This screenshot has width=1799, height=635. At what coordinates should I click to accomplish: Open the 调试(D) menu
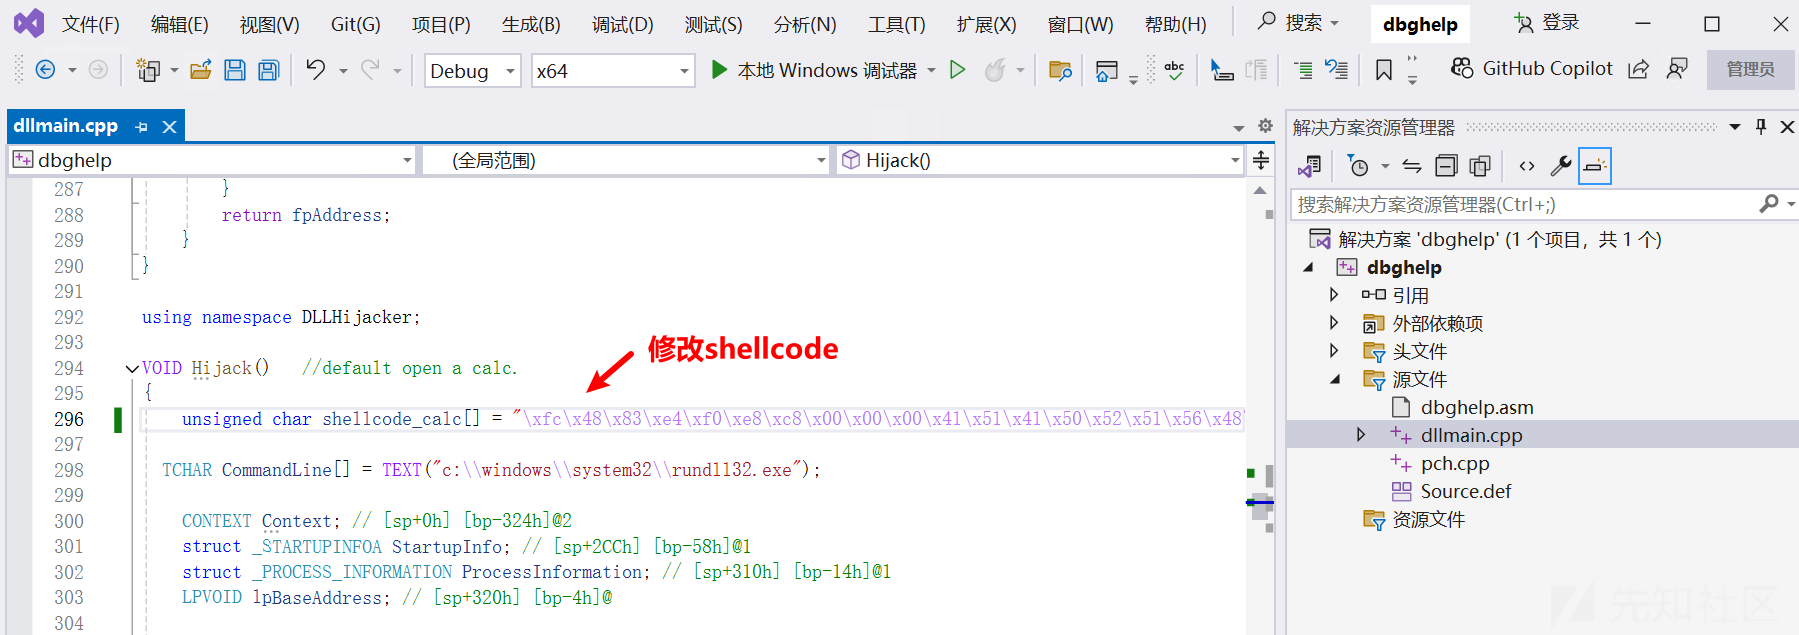coord(622,24)
